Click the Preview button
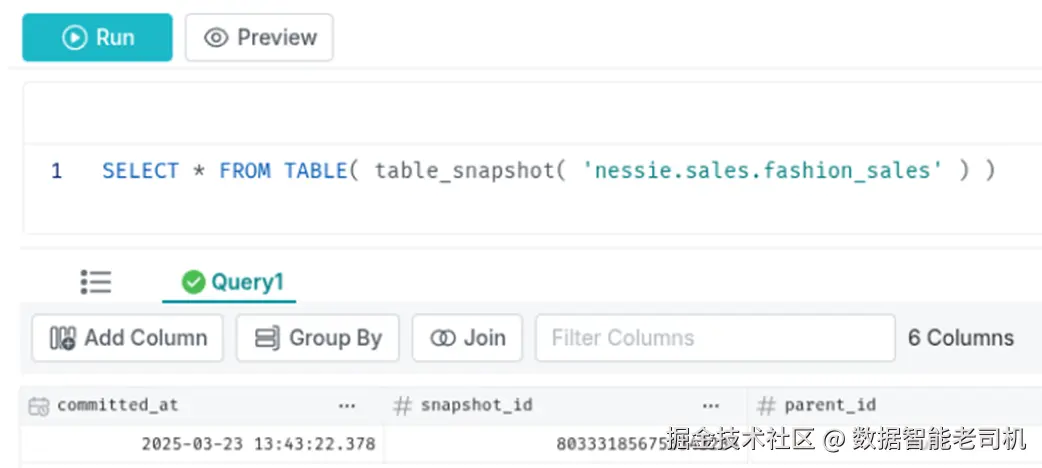This screenshot has width=1042, height=468. [259, 38]
